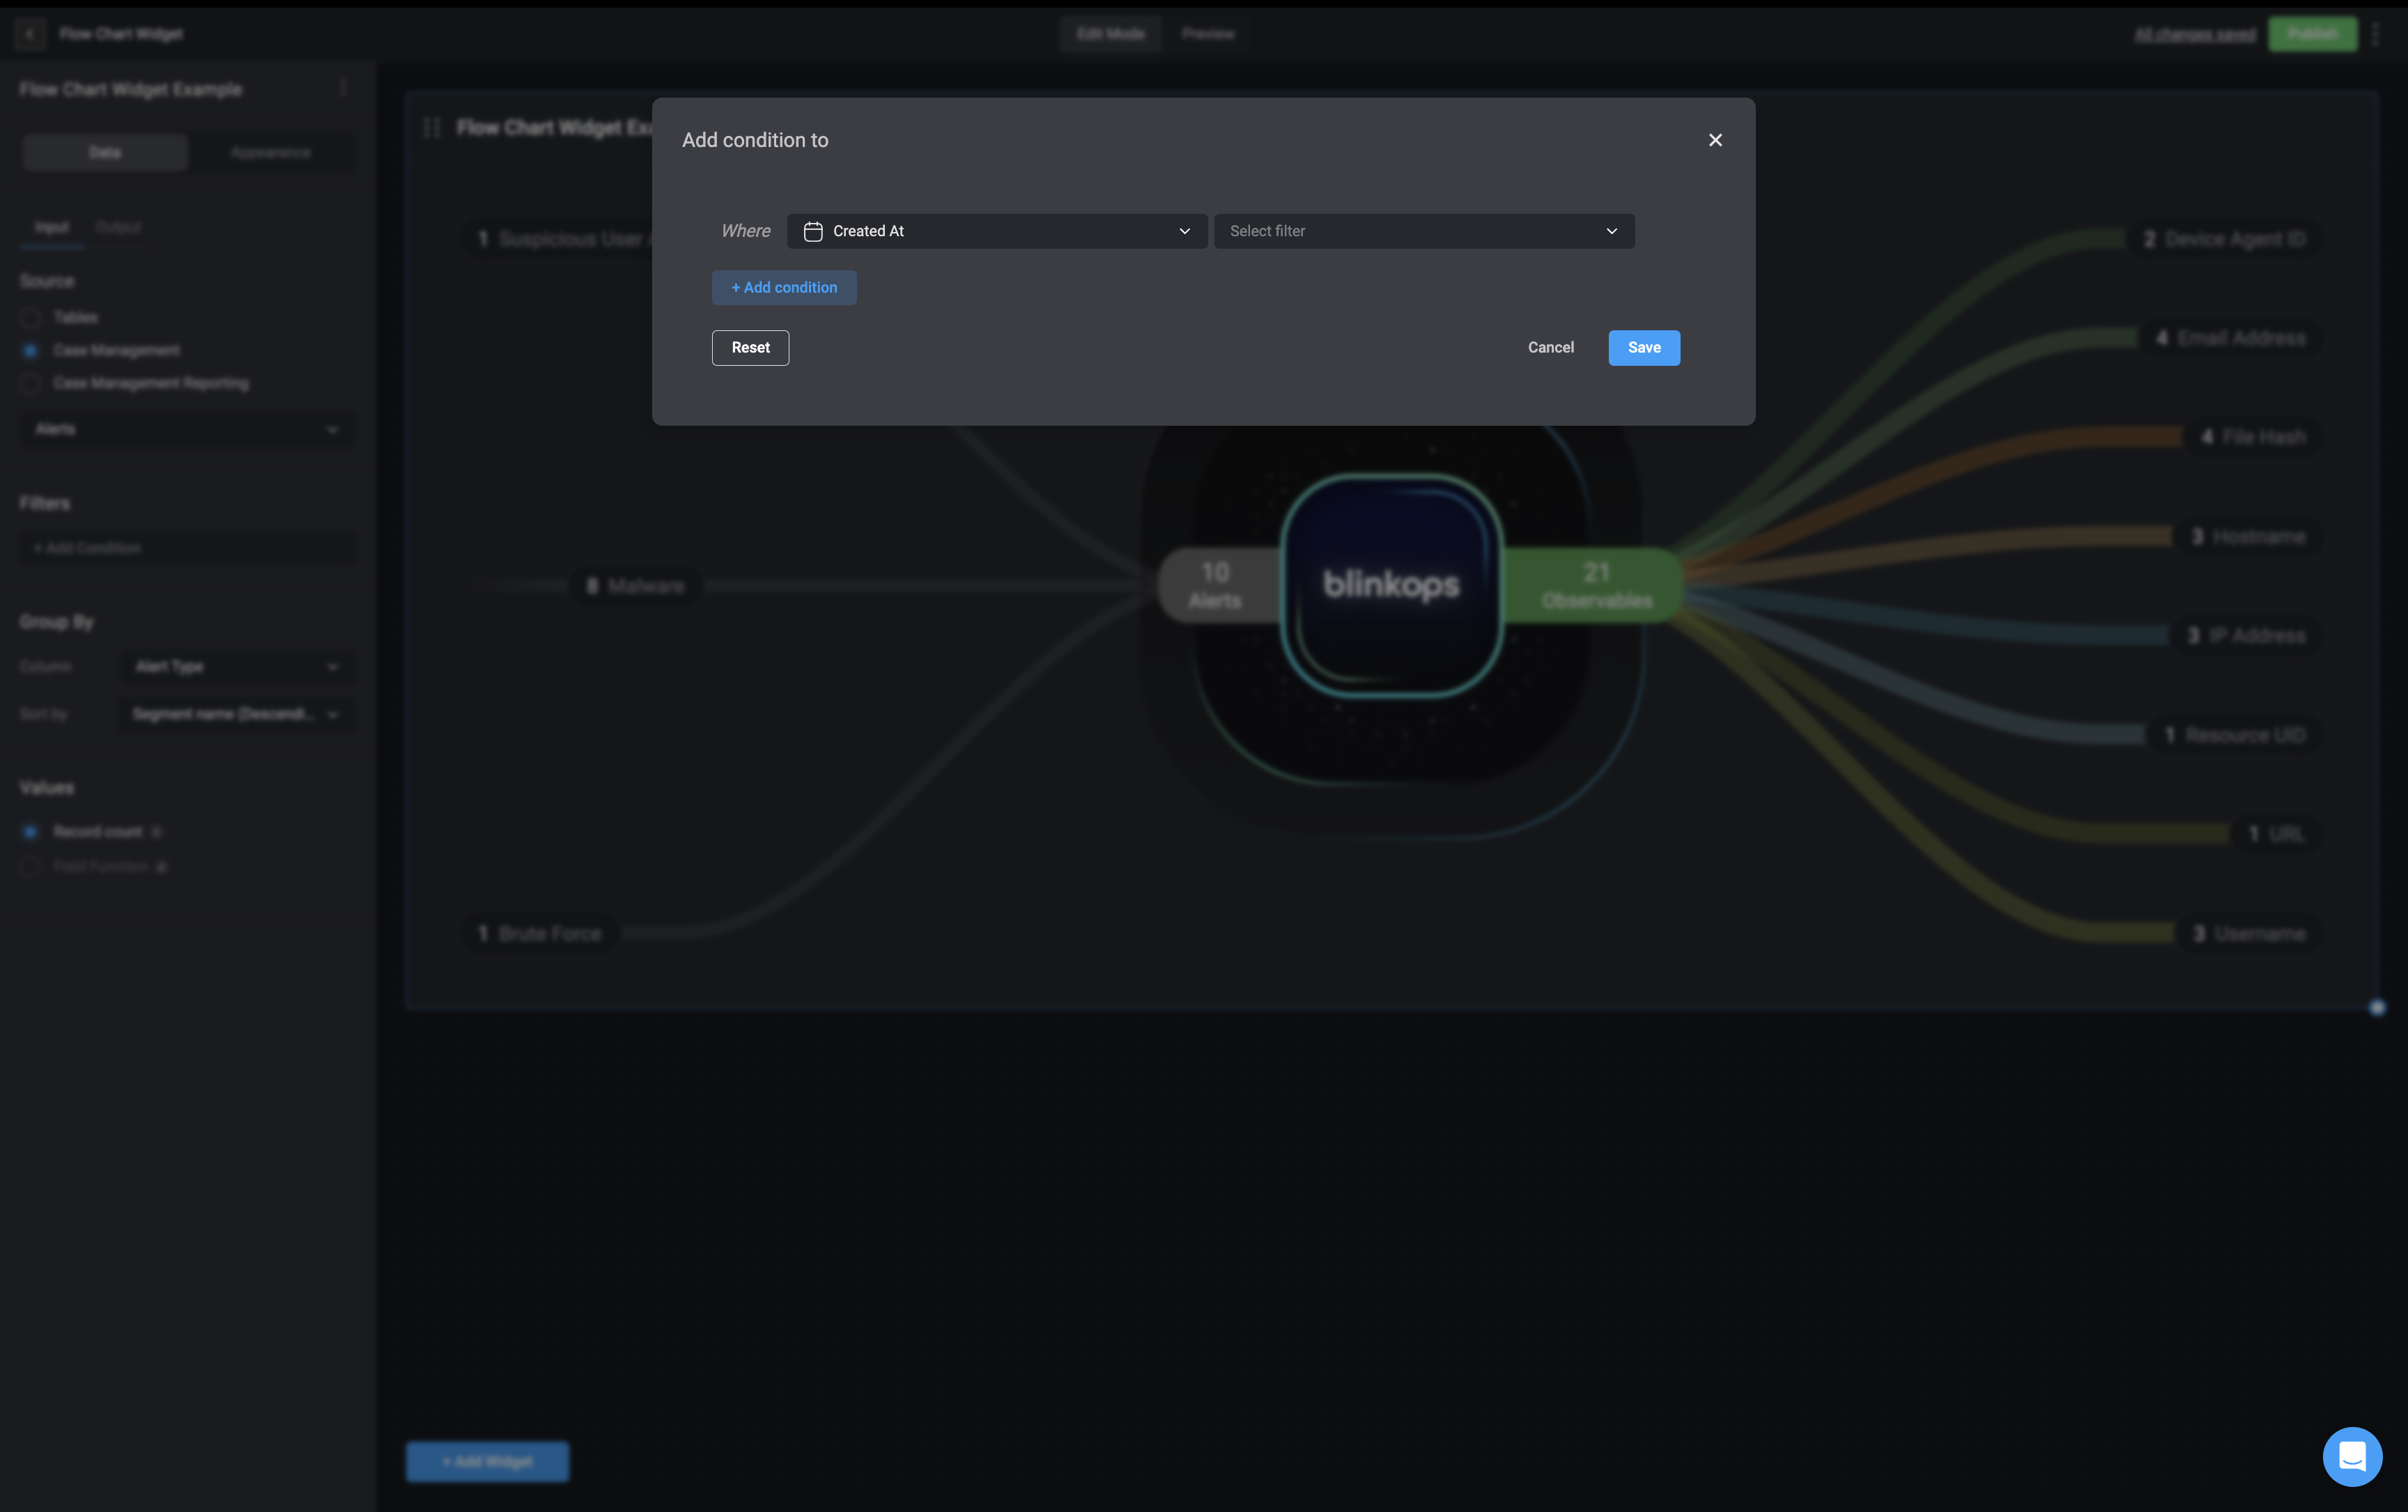Select the Case Management radio button
The image size is (2408, 1512).
pyautogui.click(x=30, y=351)
